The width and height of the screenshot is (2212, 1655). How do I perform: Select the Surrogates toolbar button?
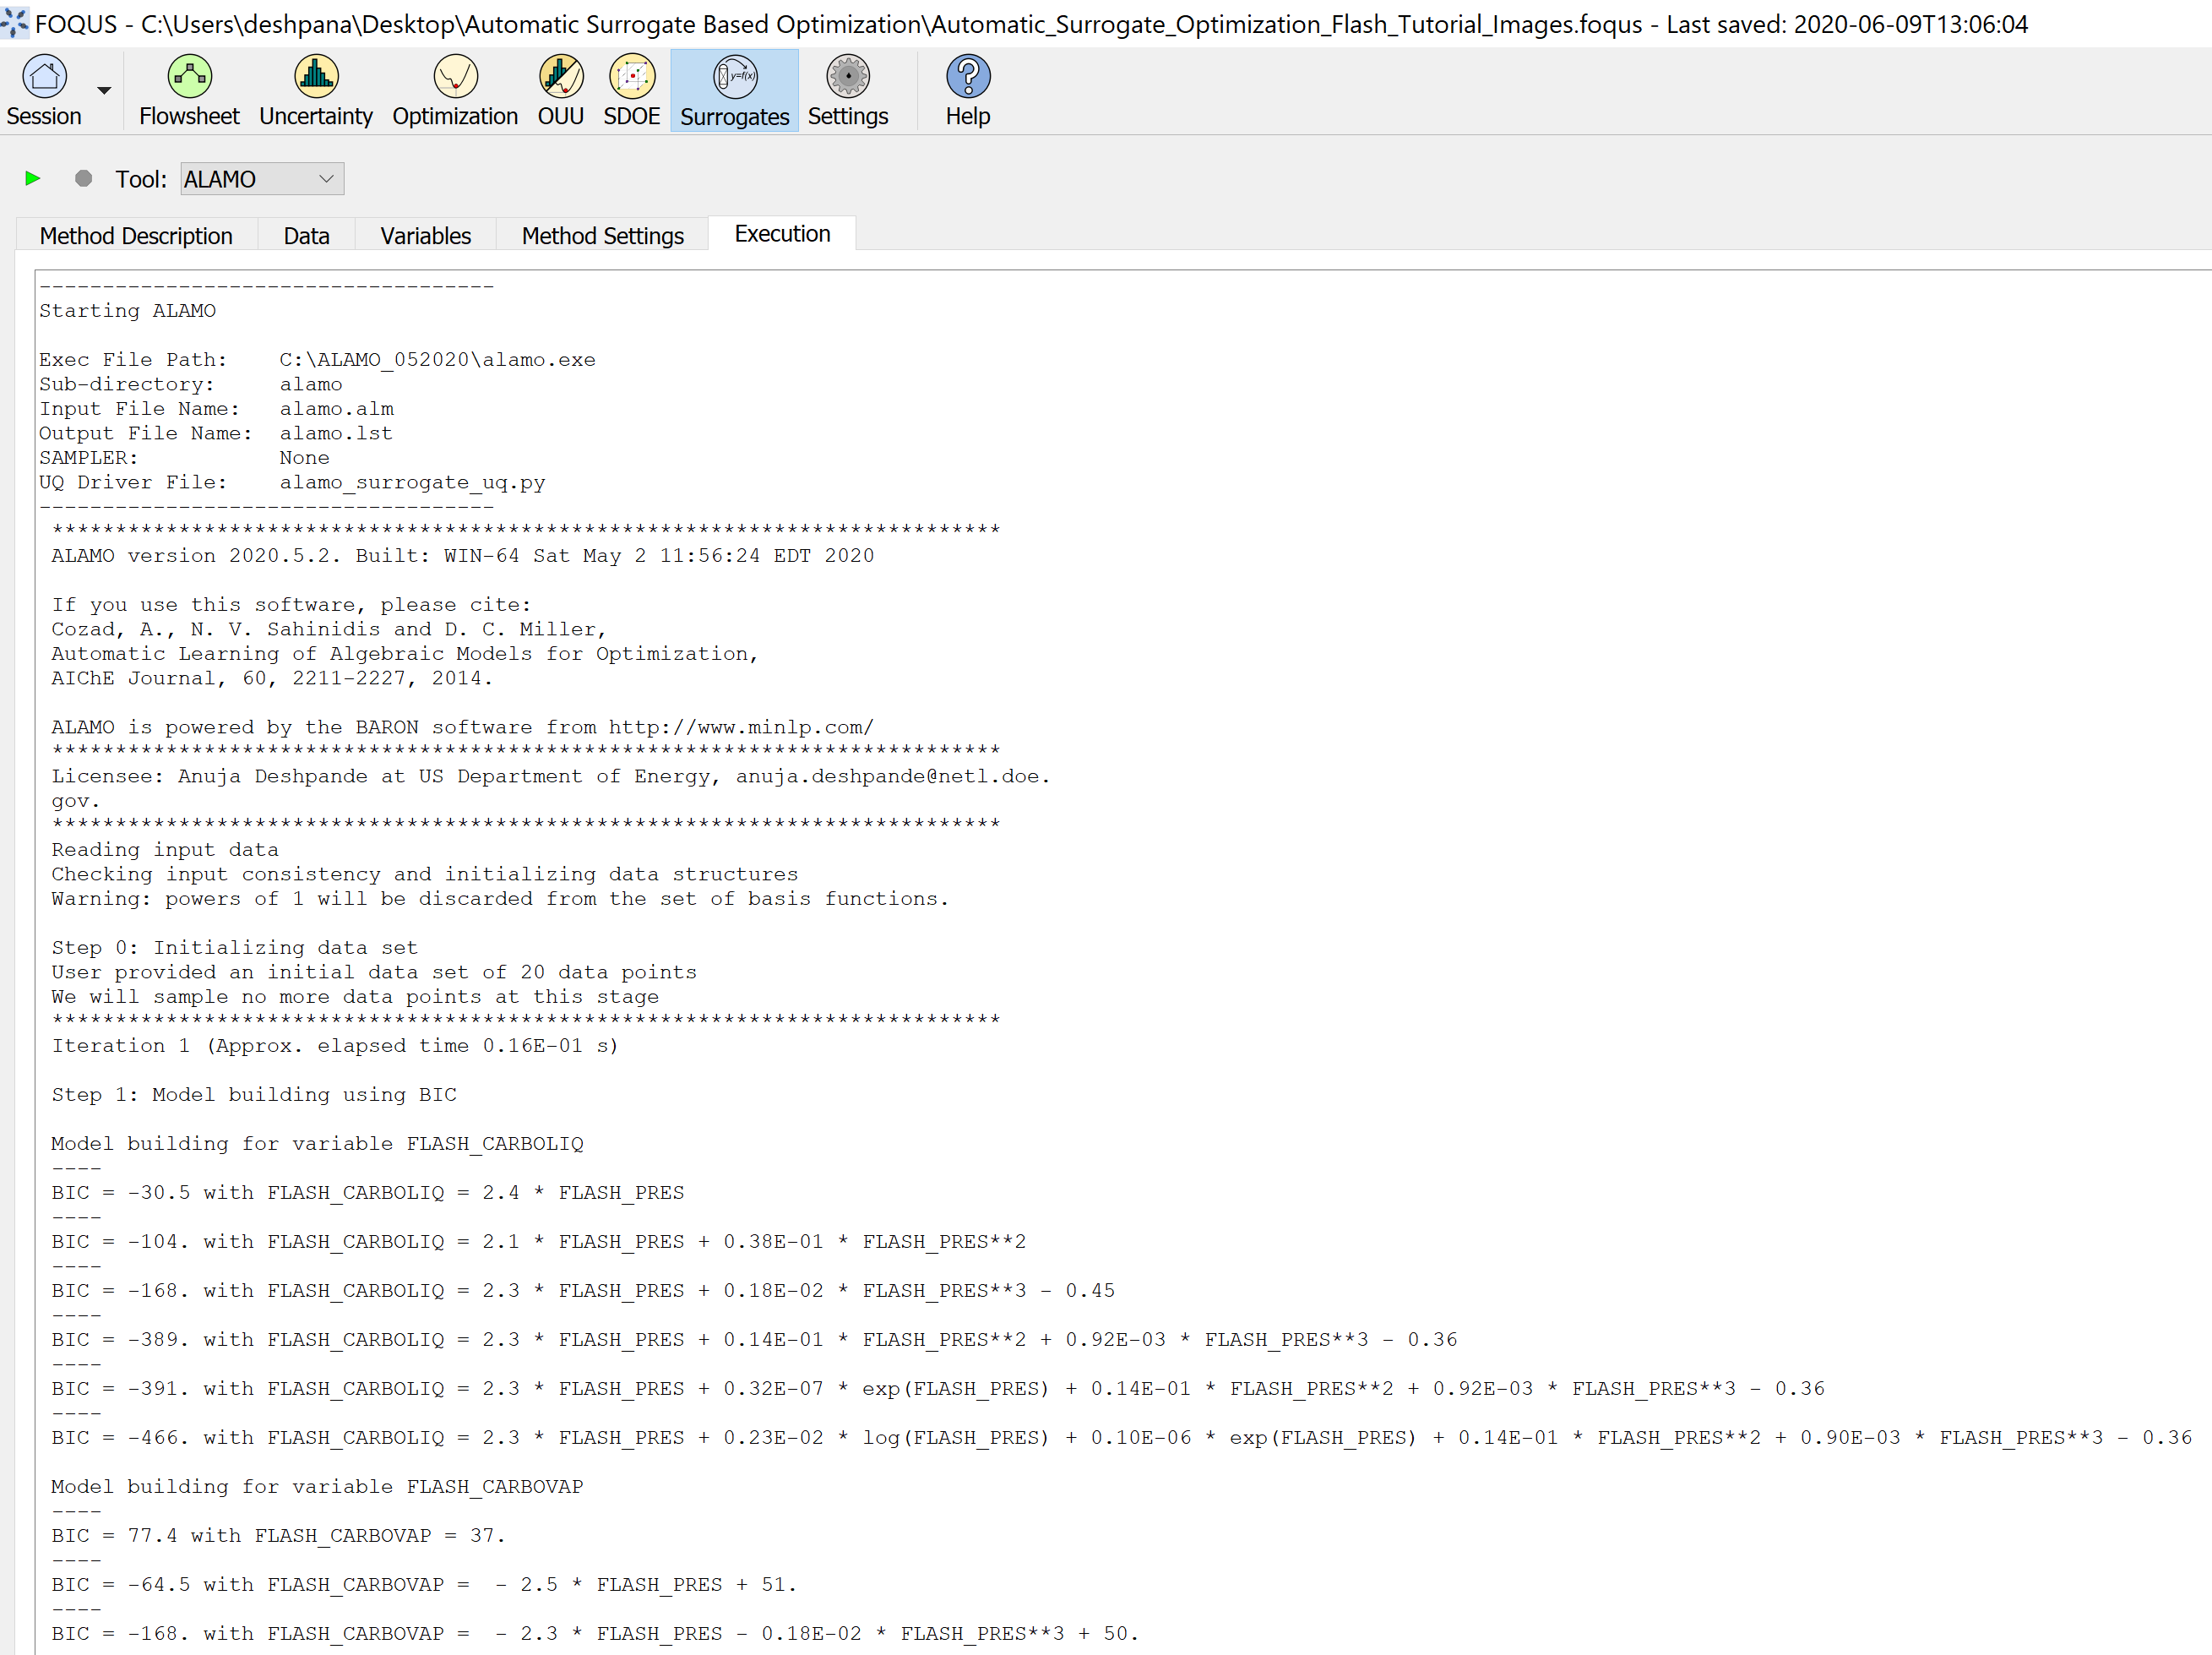[734, 91]
